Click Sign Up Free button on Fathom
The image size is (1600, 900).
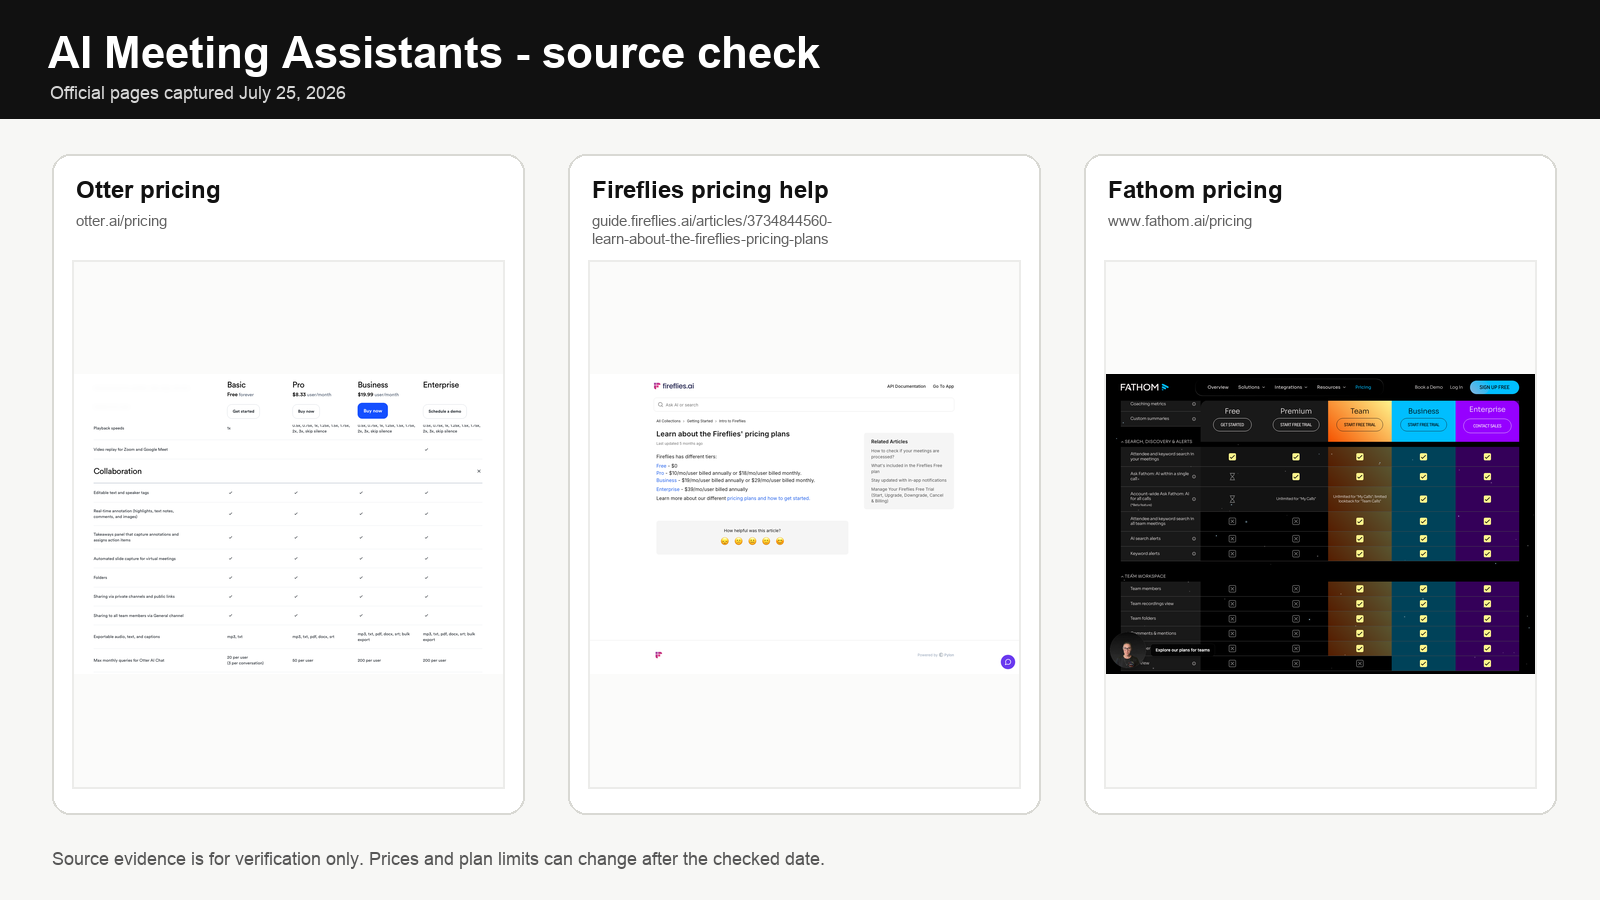[1495, 387]
